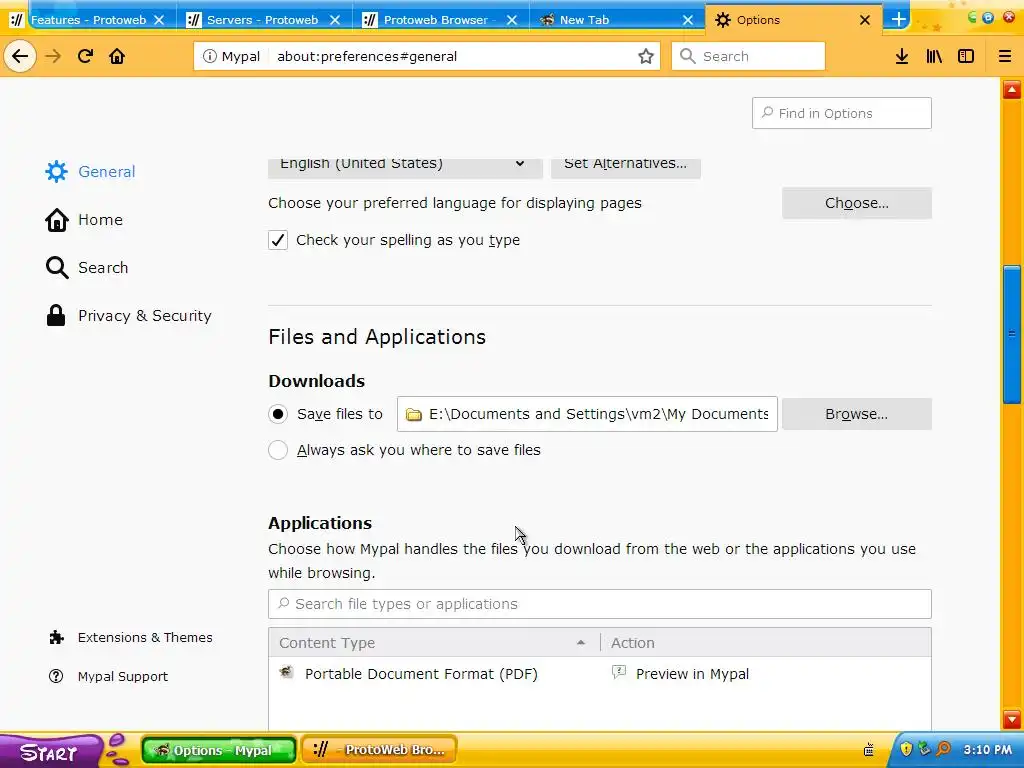Open the Downloads arrow in toolbar
This screenshot has height=768, width=1024.
902,56
